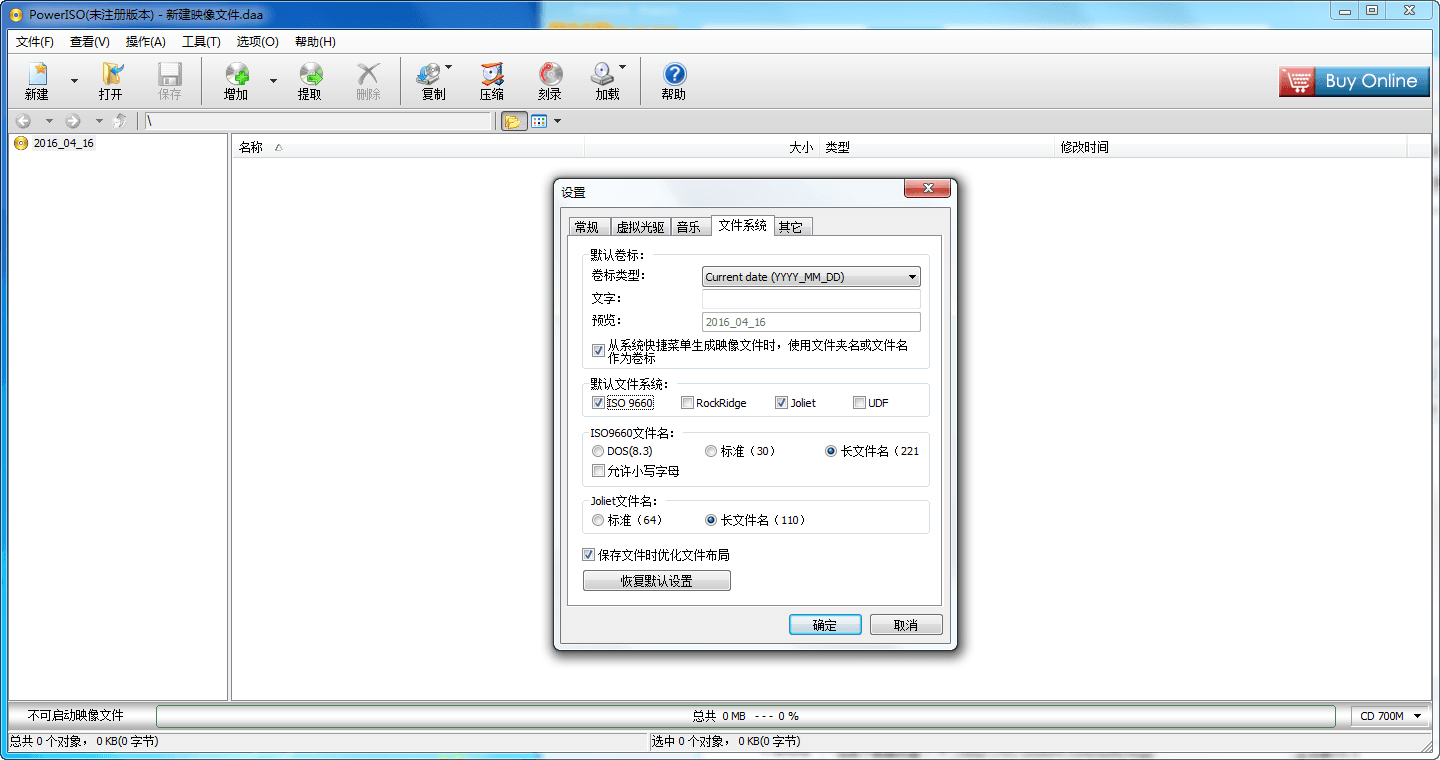Sort by the 修改时间 column header
The width and height of the screenshot is (1440, 760).
(1231, 147)
